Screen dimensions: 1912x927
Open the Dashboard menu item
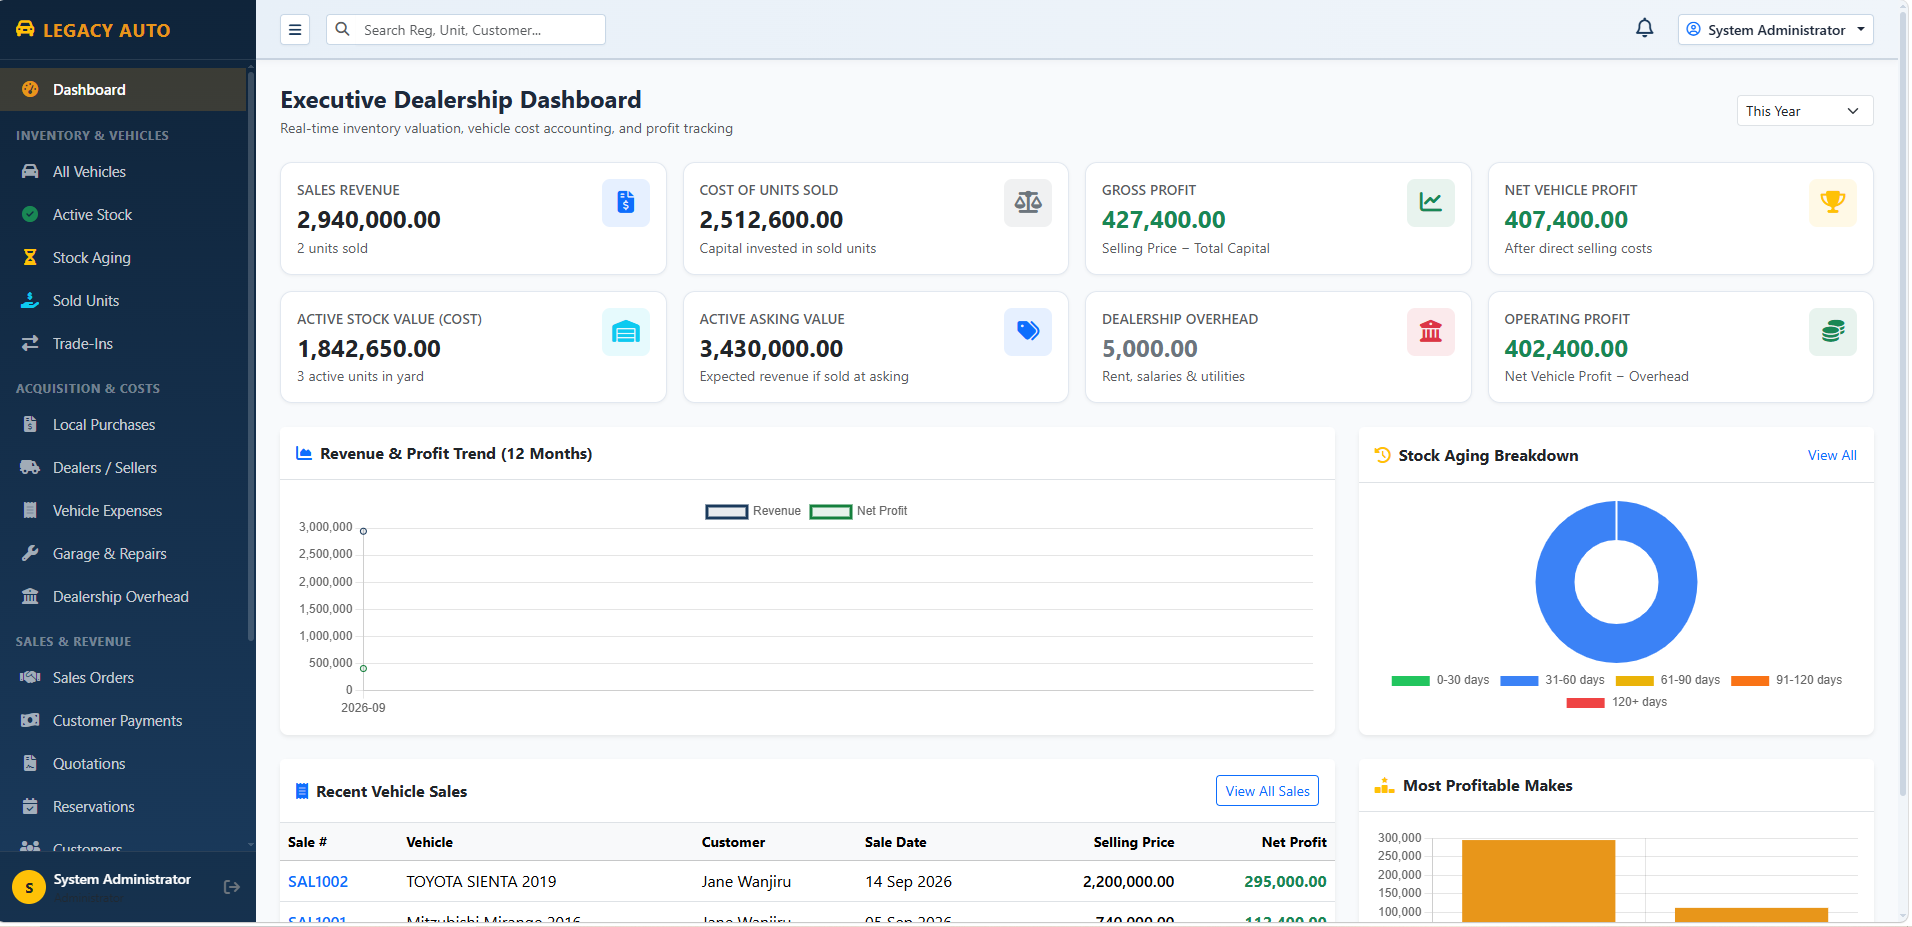point(123,90)
